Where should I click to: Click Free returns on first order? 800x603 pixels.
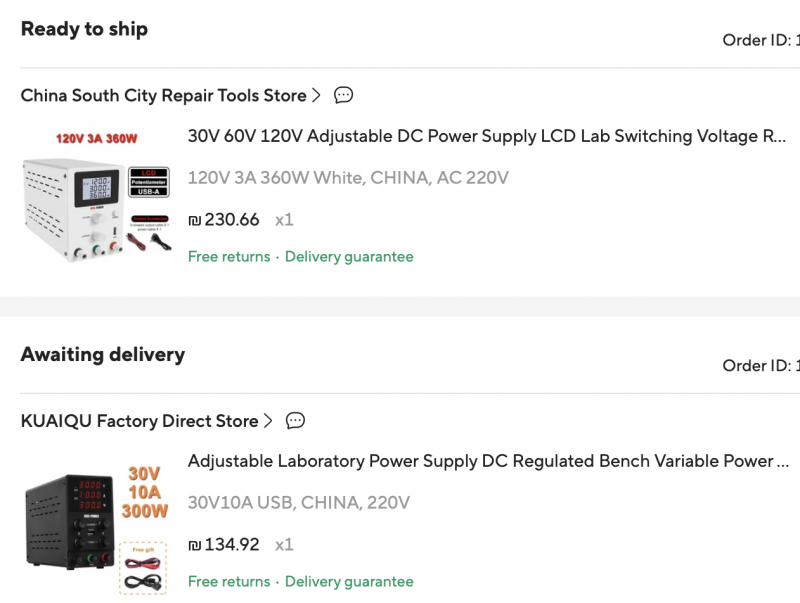[x=229, y=257]
